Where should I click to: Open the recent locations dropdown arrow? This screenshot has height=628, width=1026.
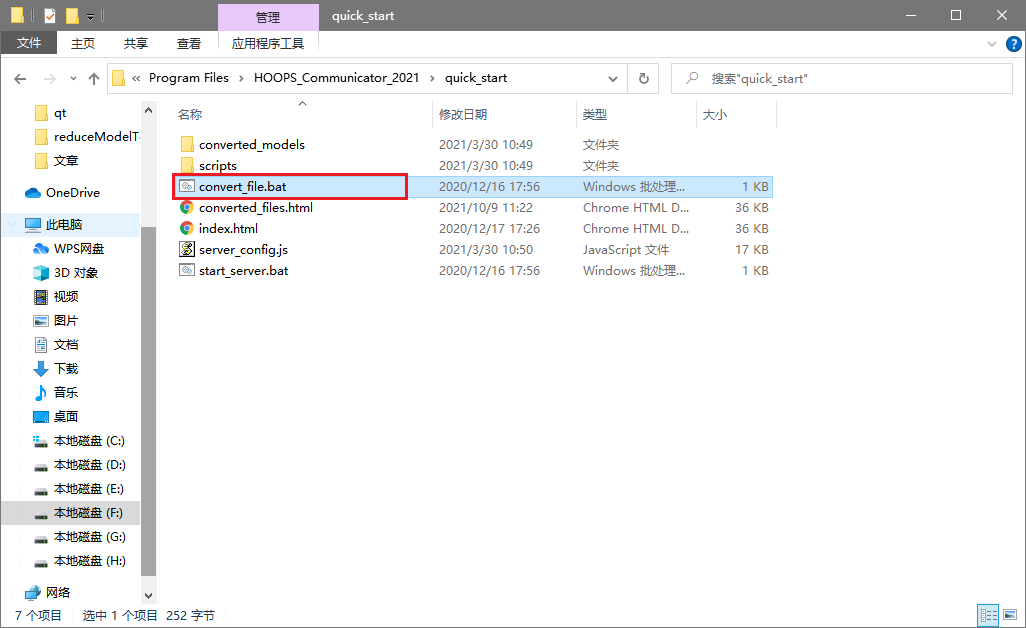(x=73, y=79)
